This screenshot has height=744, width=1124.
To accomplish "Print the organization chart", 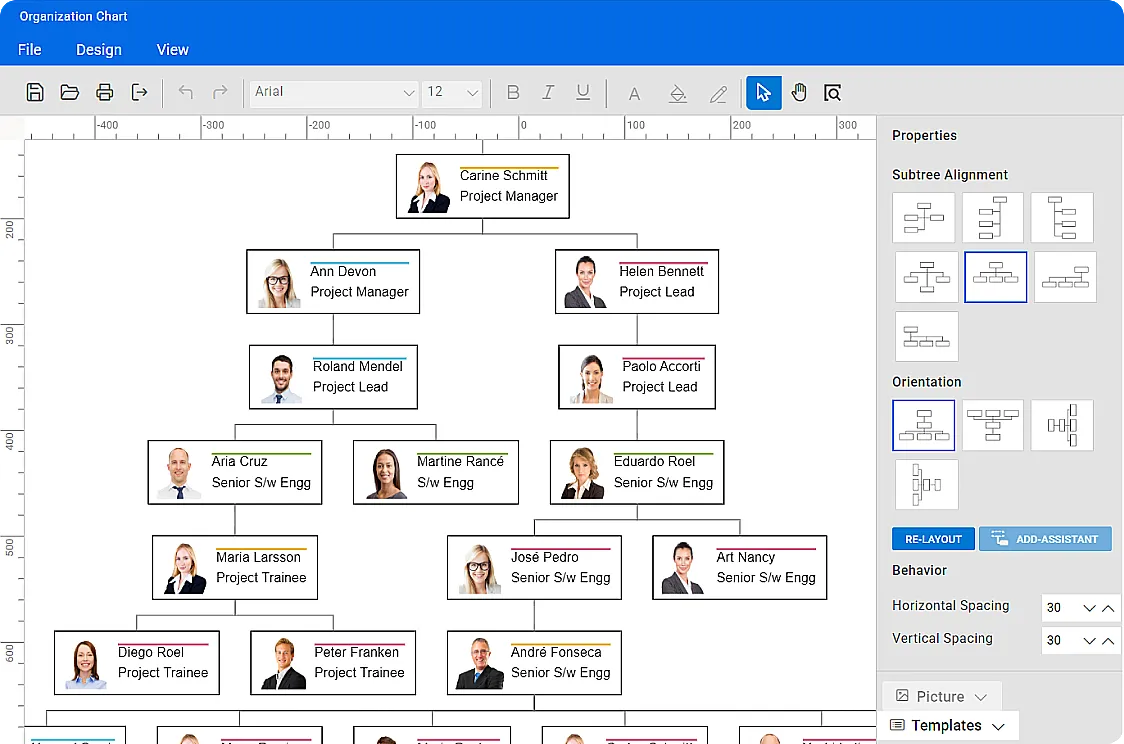I will pos(104,92).
